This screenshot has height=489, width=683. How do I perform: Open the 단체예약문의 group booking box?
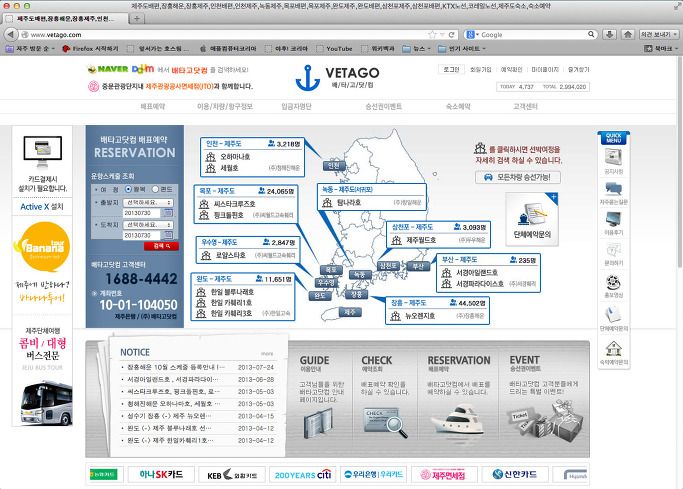click(532, 219)
